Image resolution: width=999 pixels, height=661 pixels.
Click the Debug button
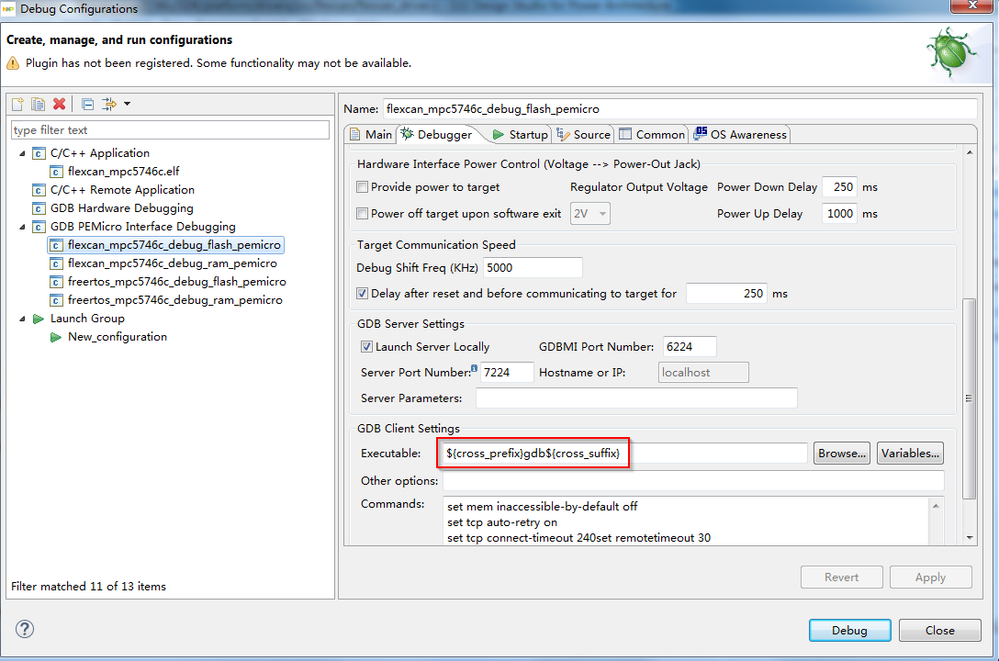point(850,630)
